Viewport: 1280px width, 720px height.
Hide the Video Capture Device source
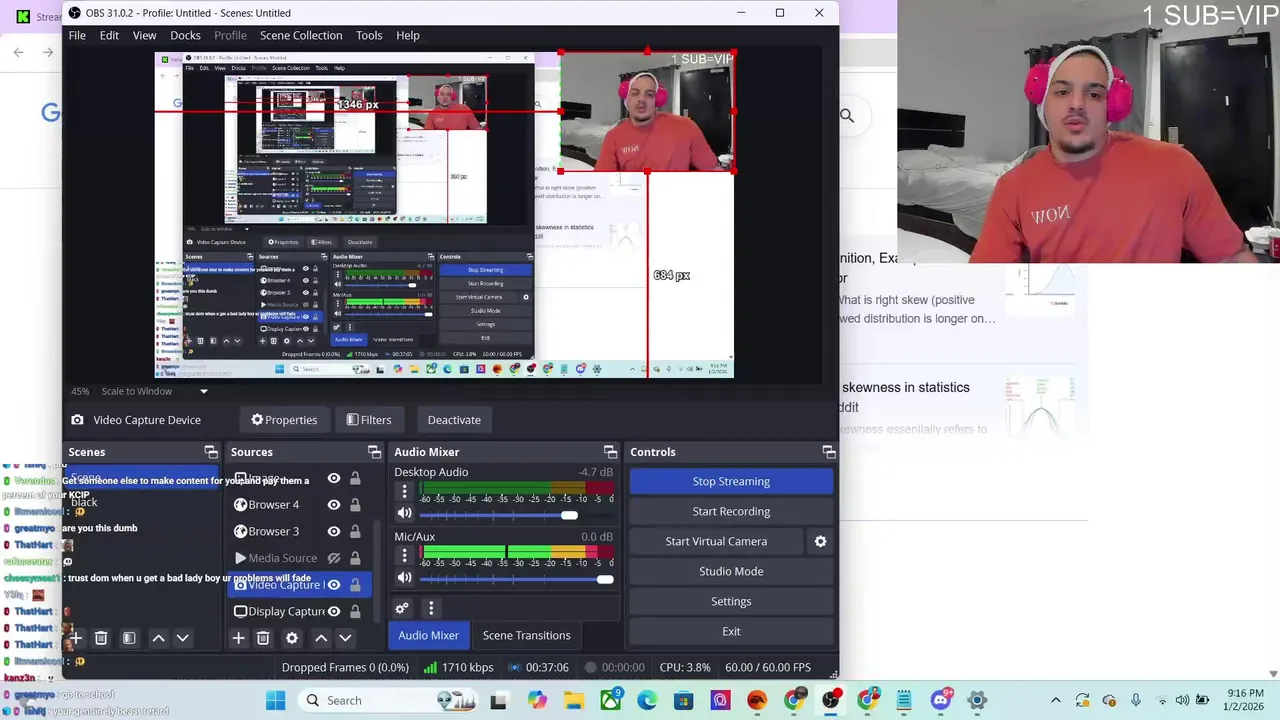click(334, 585)
